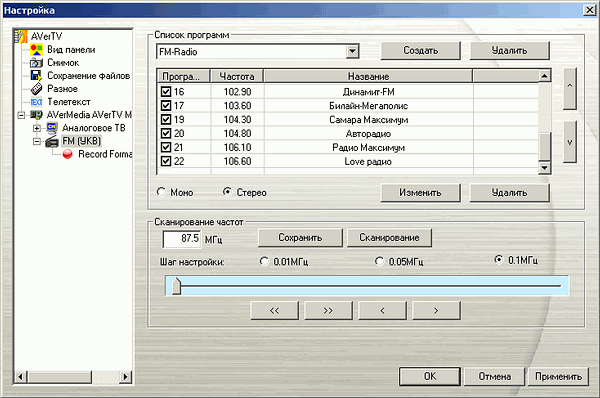Click the Применить button

pos(558,376)
